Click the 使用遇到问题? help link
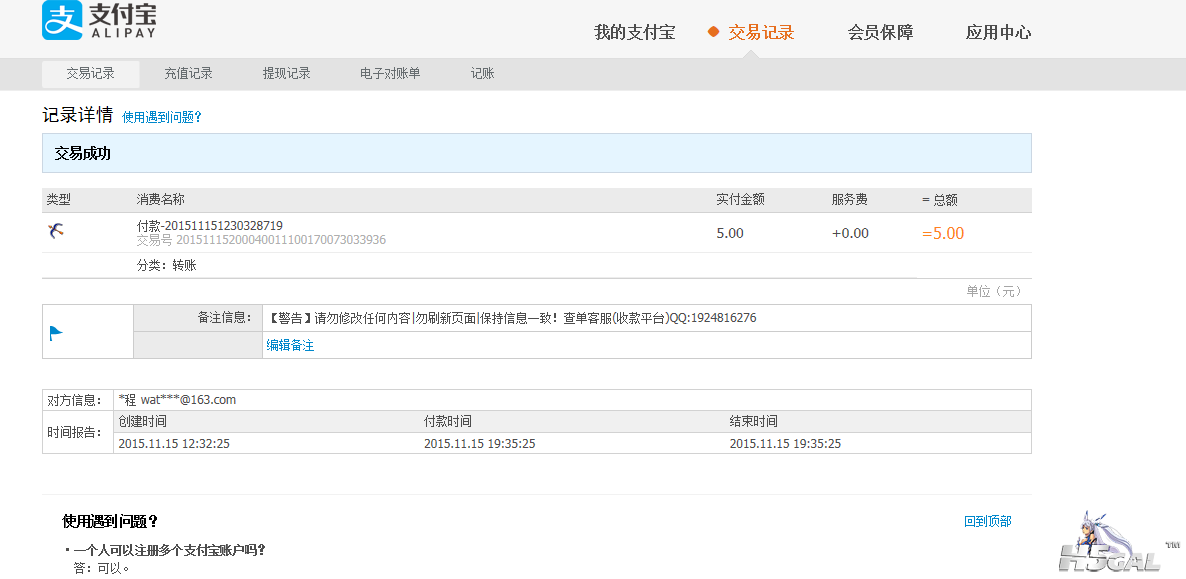1186x579 pixels. coord(162,117)
